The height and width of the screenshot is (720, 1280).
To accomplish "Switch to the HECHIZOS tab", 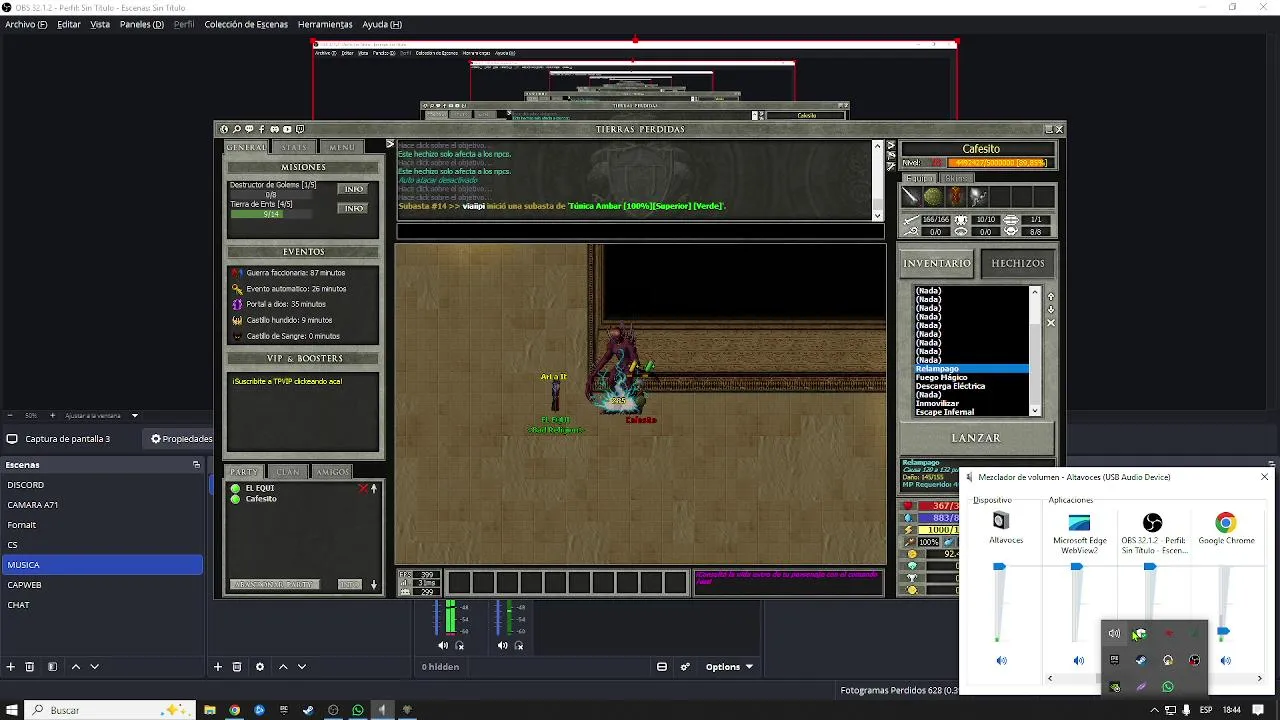I will click(x=1018, y=263).
